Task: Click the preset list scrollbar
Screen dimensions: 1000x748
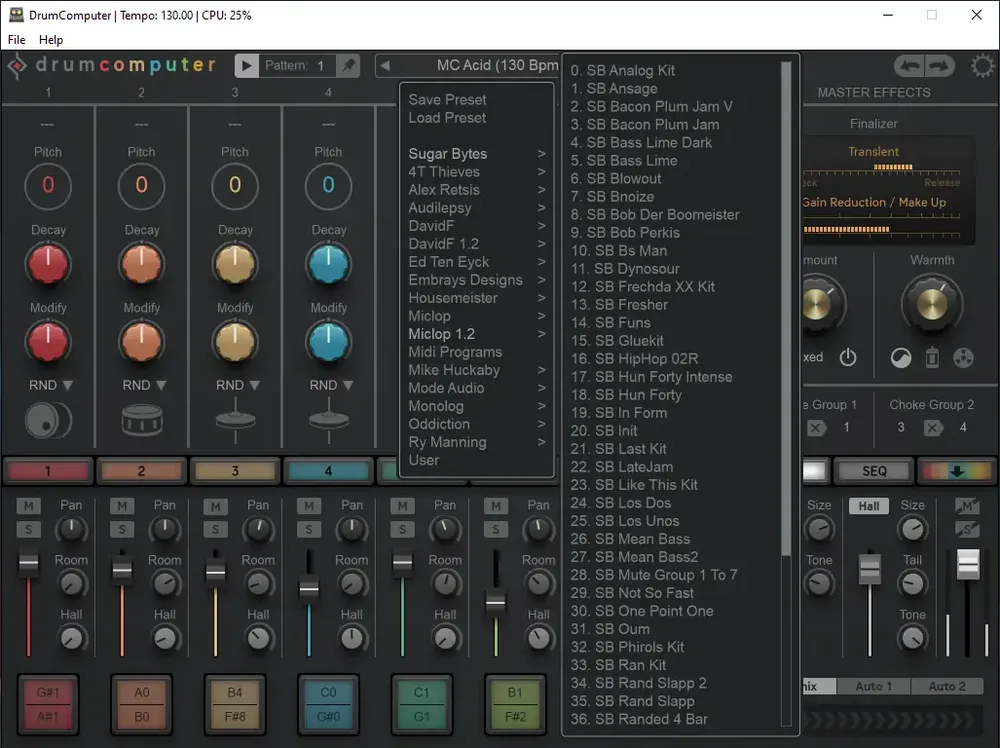Action: click(786, 308)
